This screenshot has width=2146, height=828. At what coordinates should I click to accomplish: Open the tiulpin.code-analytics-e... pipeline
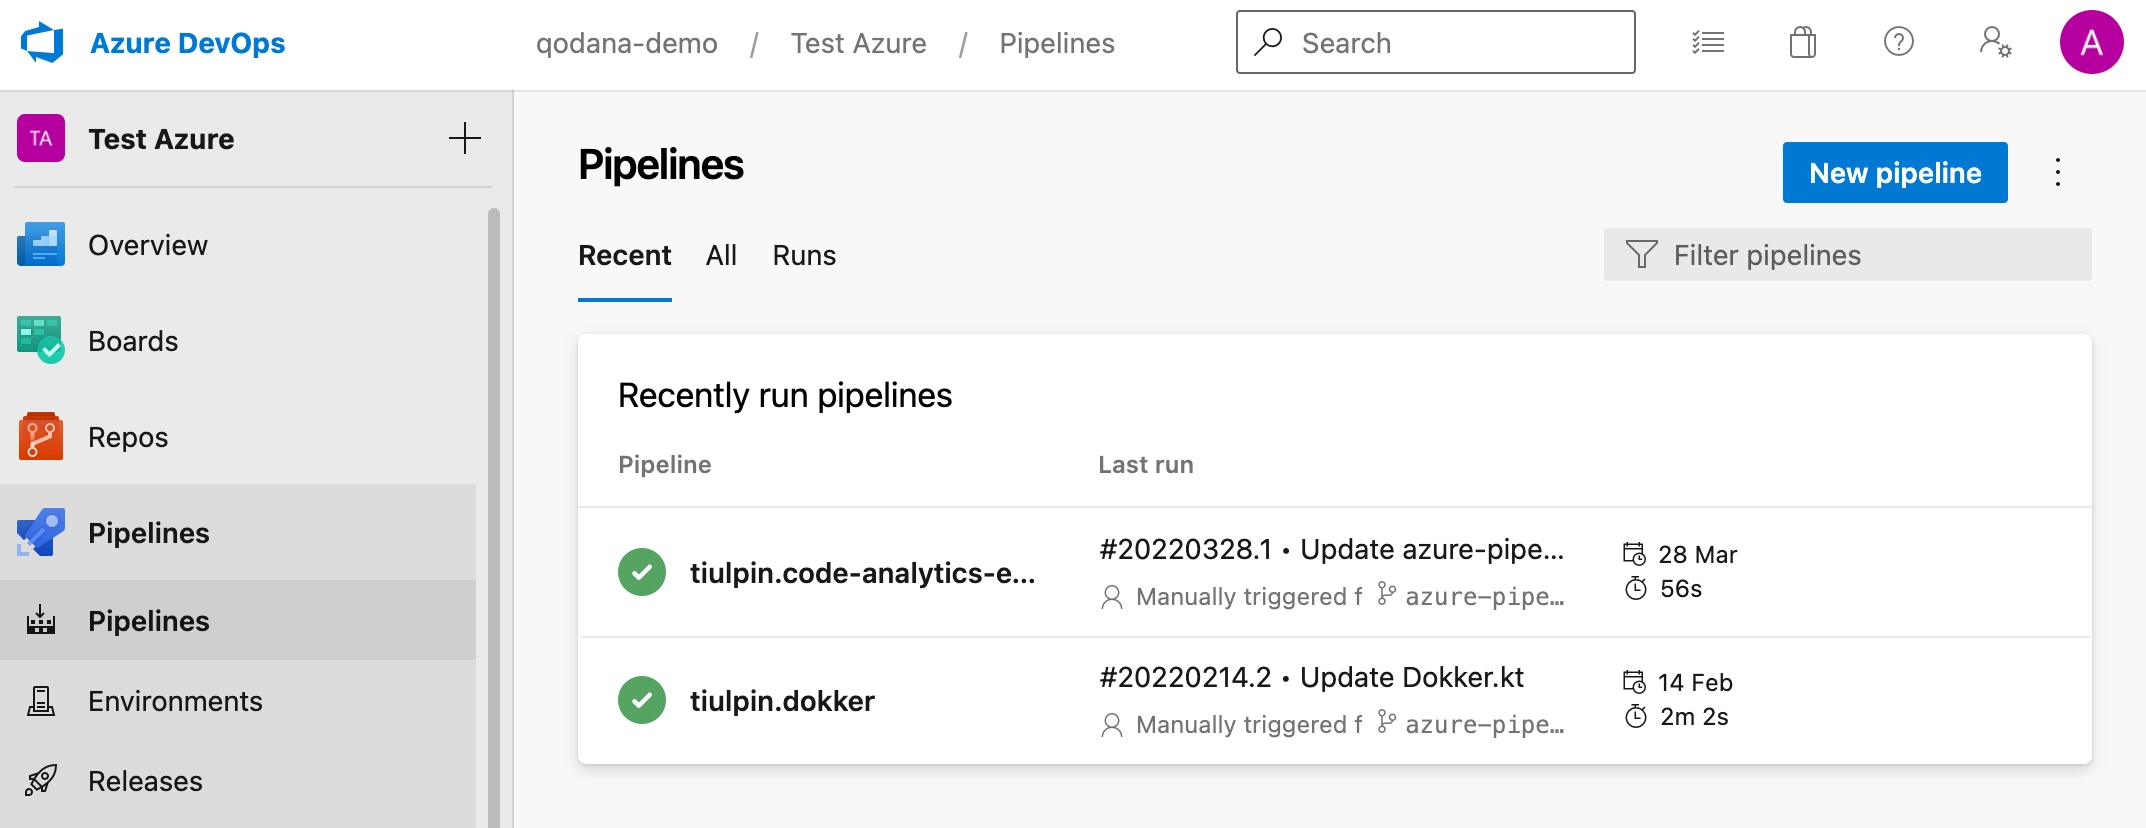(x=862, y=573)
